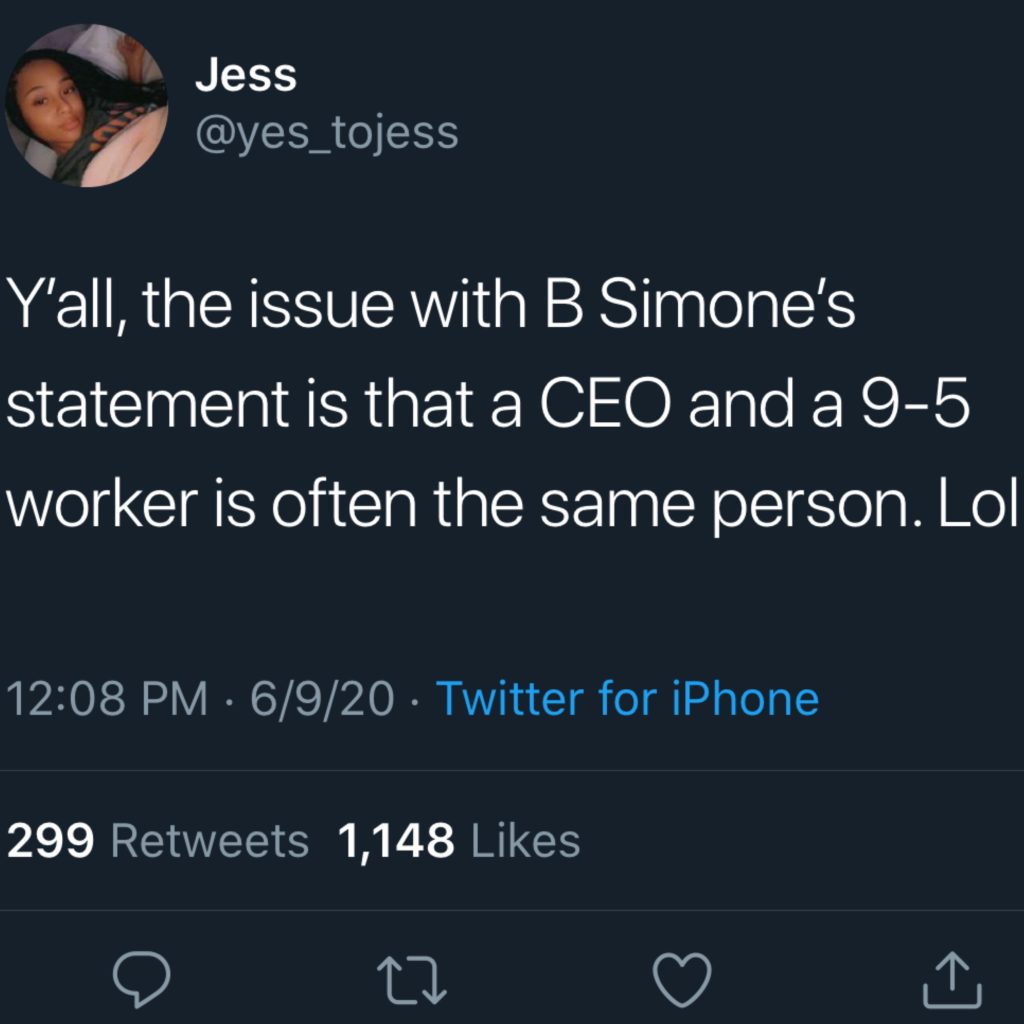Viewport: 1024px width, 1024px height.
Task: Tap the reply speech bubble icon
Action: point(141,978)
